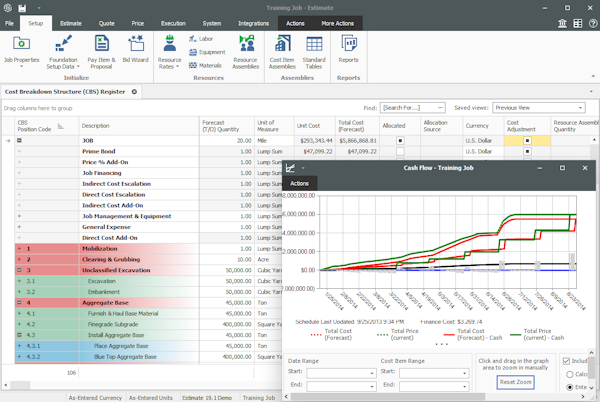Launch the Bid Wizard
Screen dimensions: 600x402
click(x=135, y=49)
